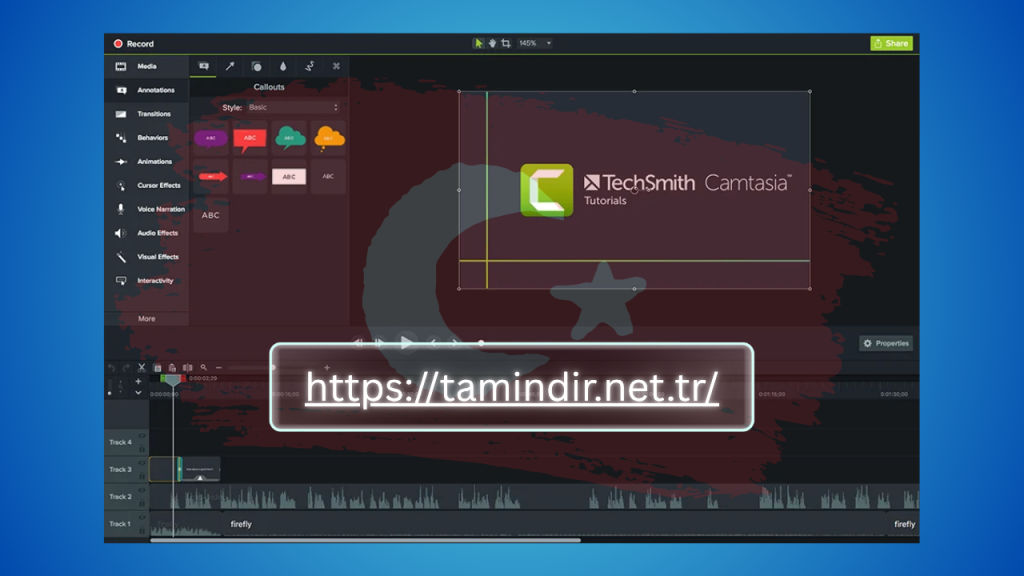Copy the selected timeline media
This screenshot has width=1024, height=576.
click(x=157, y=368)
